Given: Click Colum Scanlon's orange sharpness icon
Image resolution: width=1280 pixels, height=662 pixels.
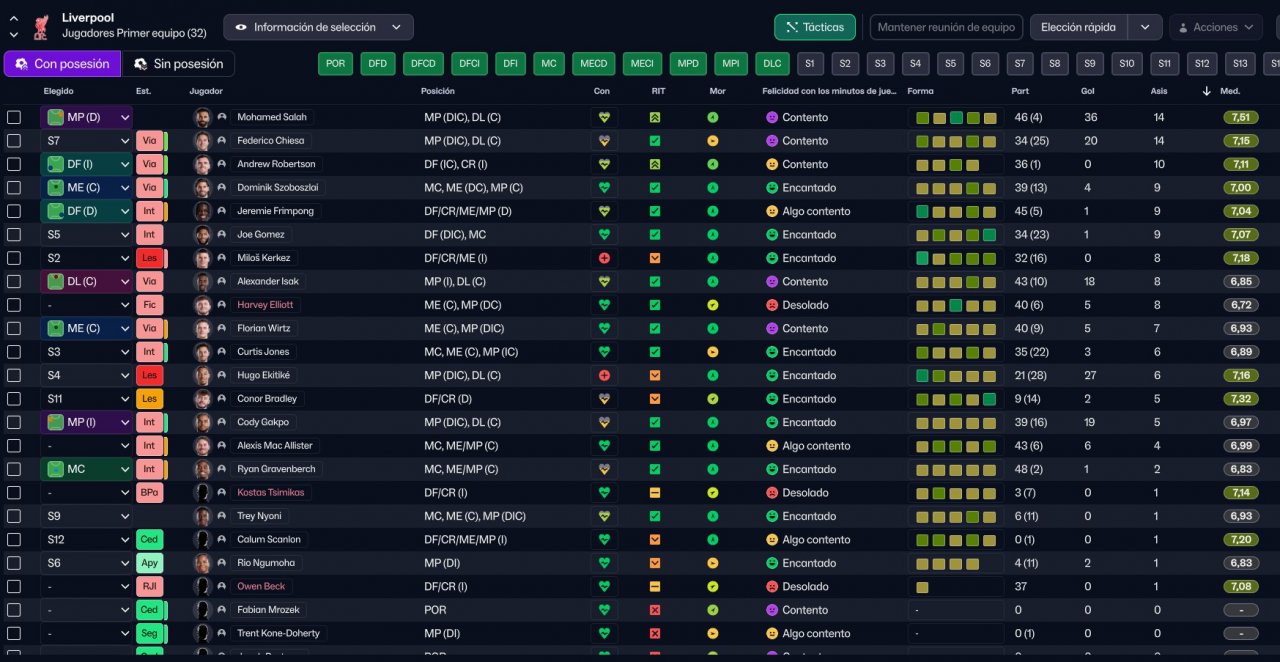Looking at the screenshot, I should 655,540.
